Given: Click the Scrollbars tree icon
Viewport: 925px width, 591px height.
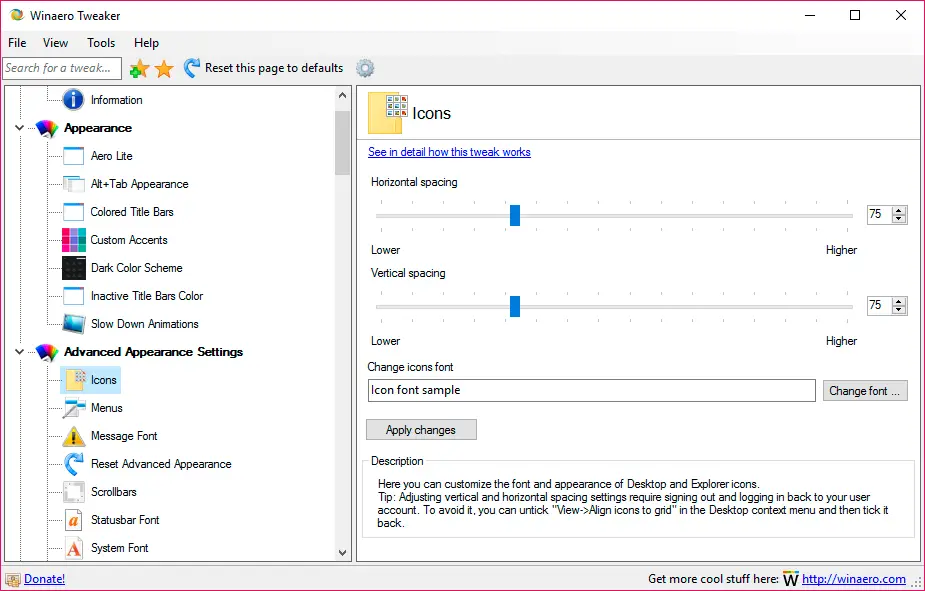Looking at the screenshot, I should pyautogui.click(x=74, y=492).
